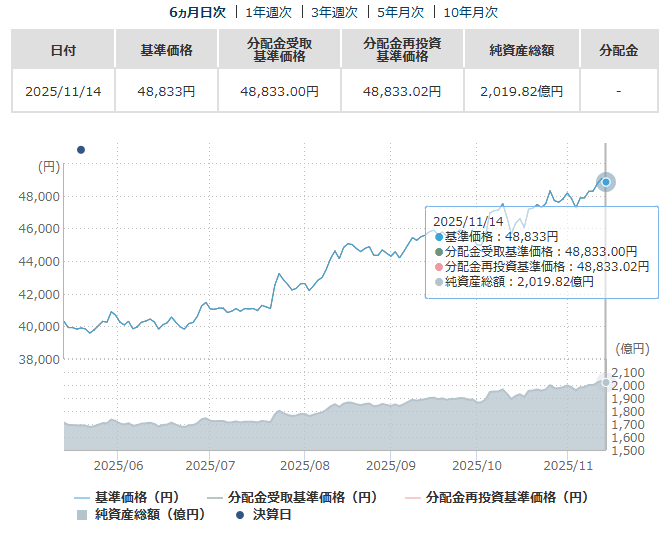Click the 分配金 column header
671x533 pixels.
coord(618,49)
